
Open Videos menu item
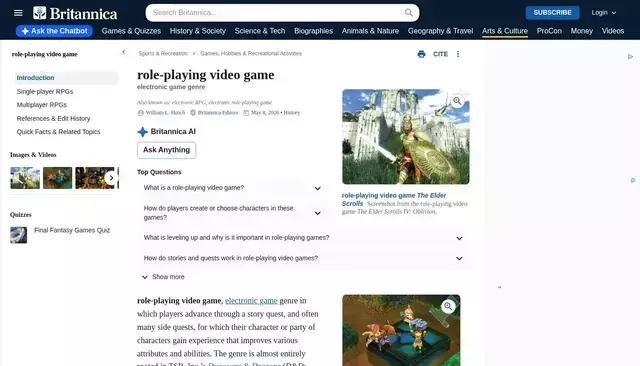(x=613, y=31)
